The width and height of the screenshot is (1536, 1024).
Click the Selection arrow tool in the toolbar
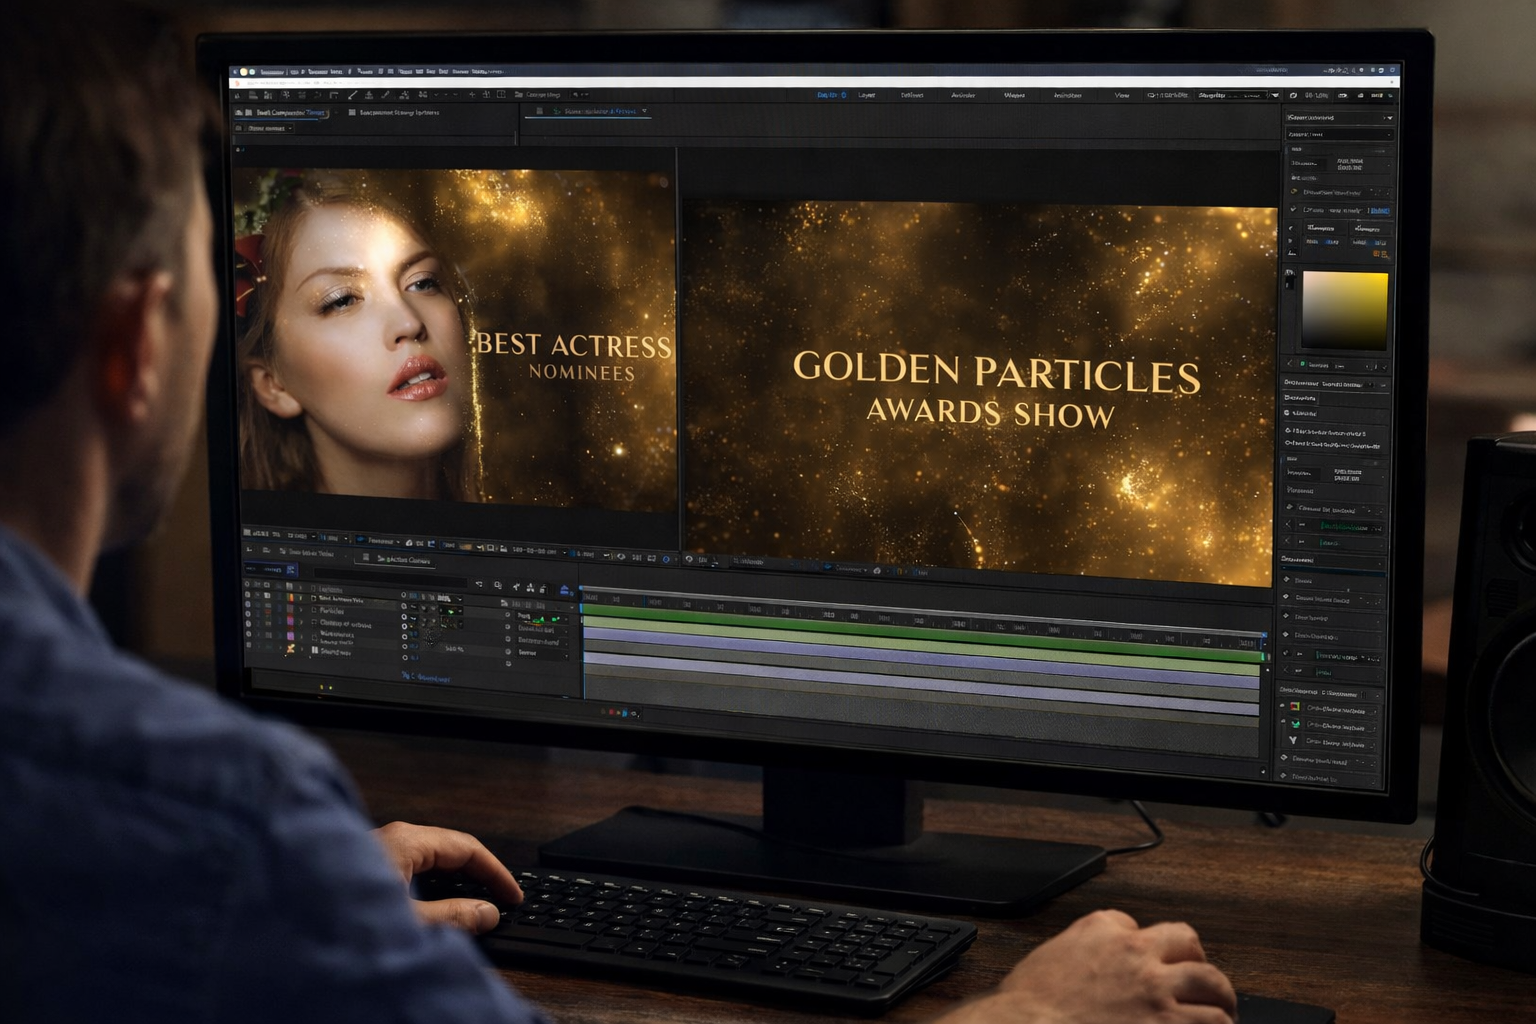[x=239, y=95]
